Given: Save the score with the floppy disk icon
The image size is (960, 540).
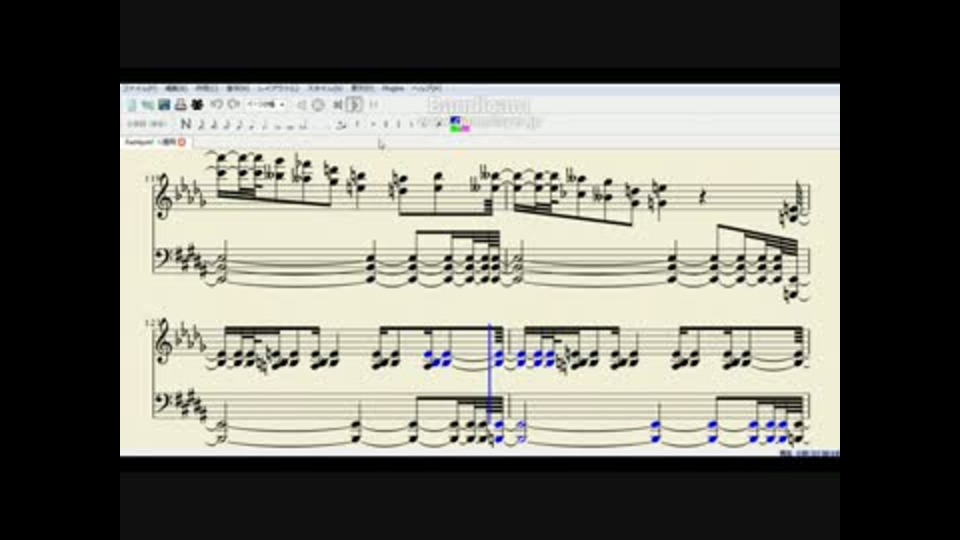Looking at the screenshot, I should [x=163, y=105].
